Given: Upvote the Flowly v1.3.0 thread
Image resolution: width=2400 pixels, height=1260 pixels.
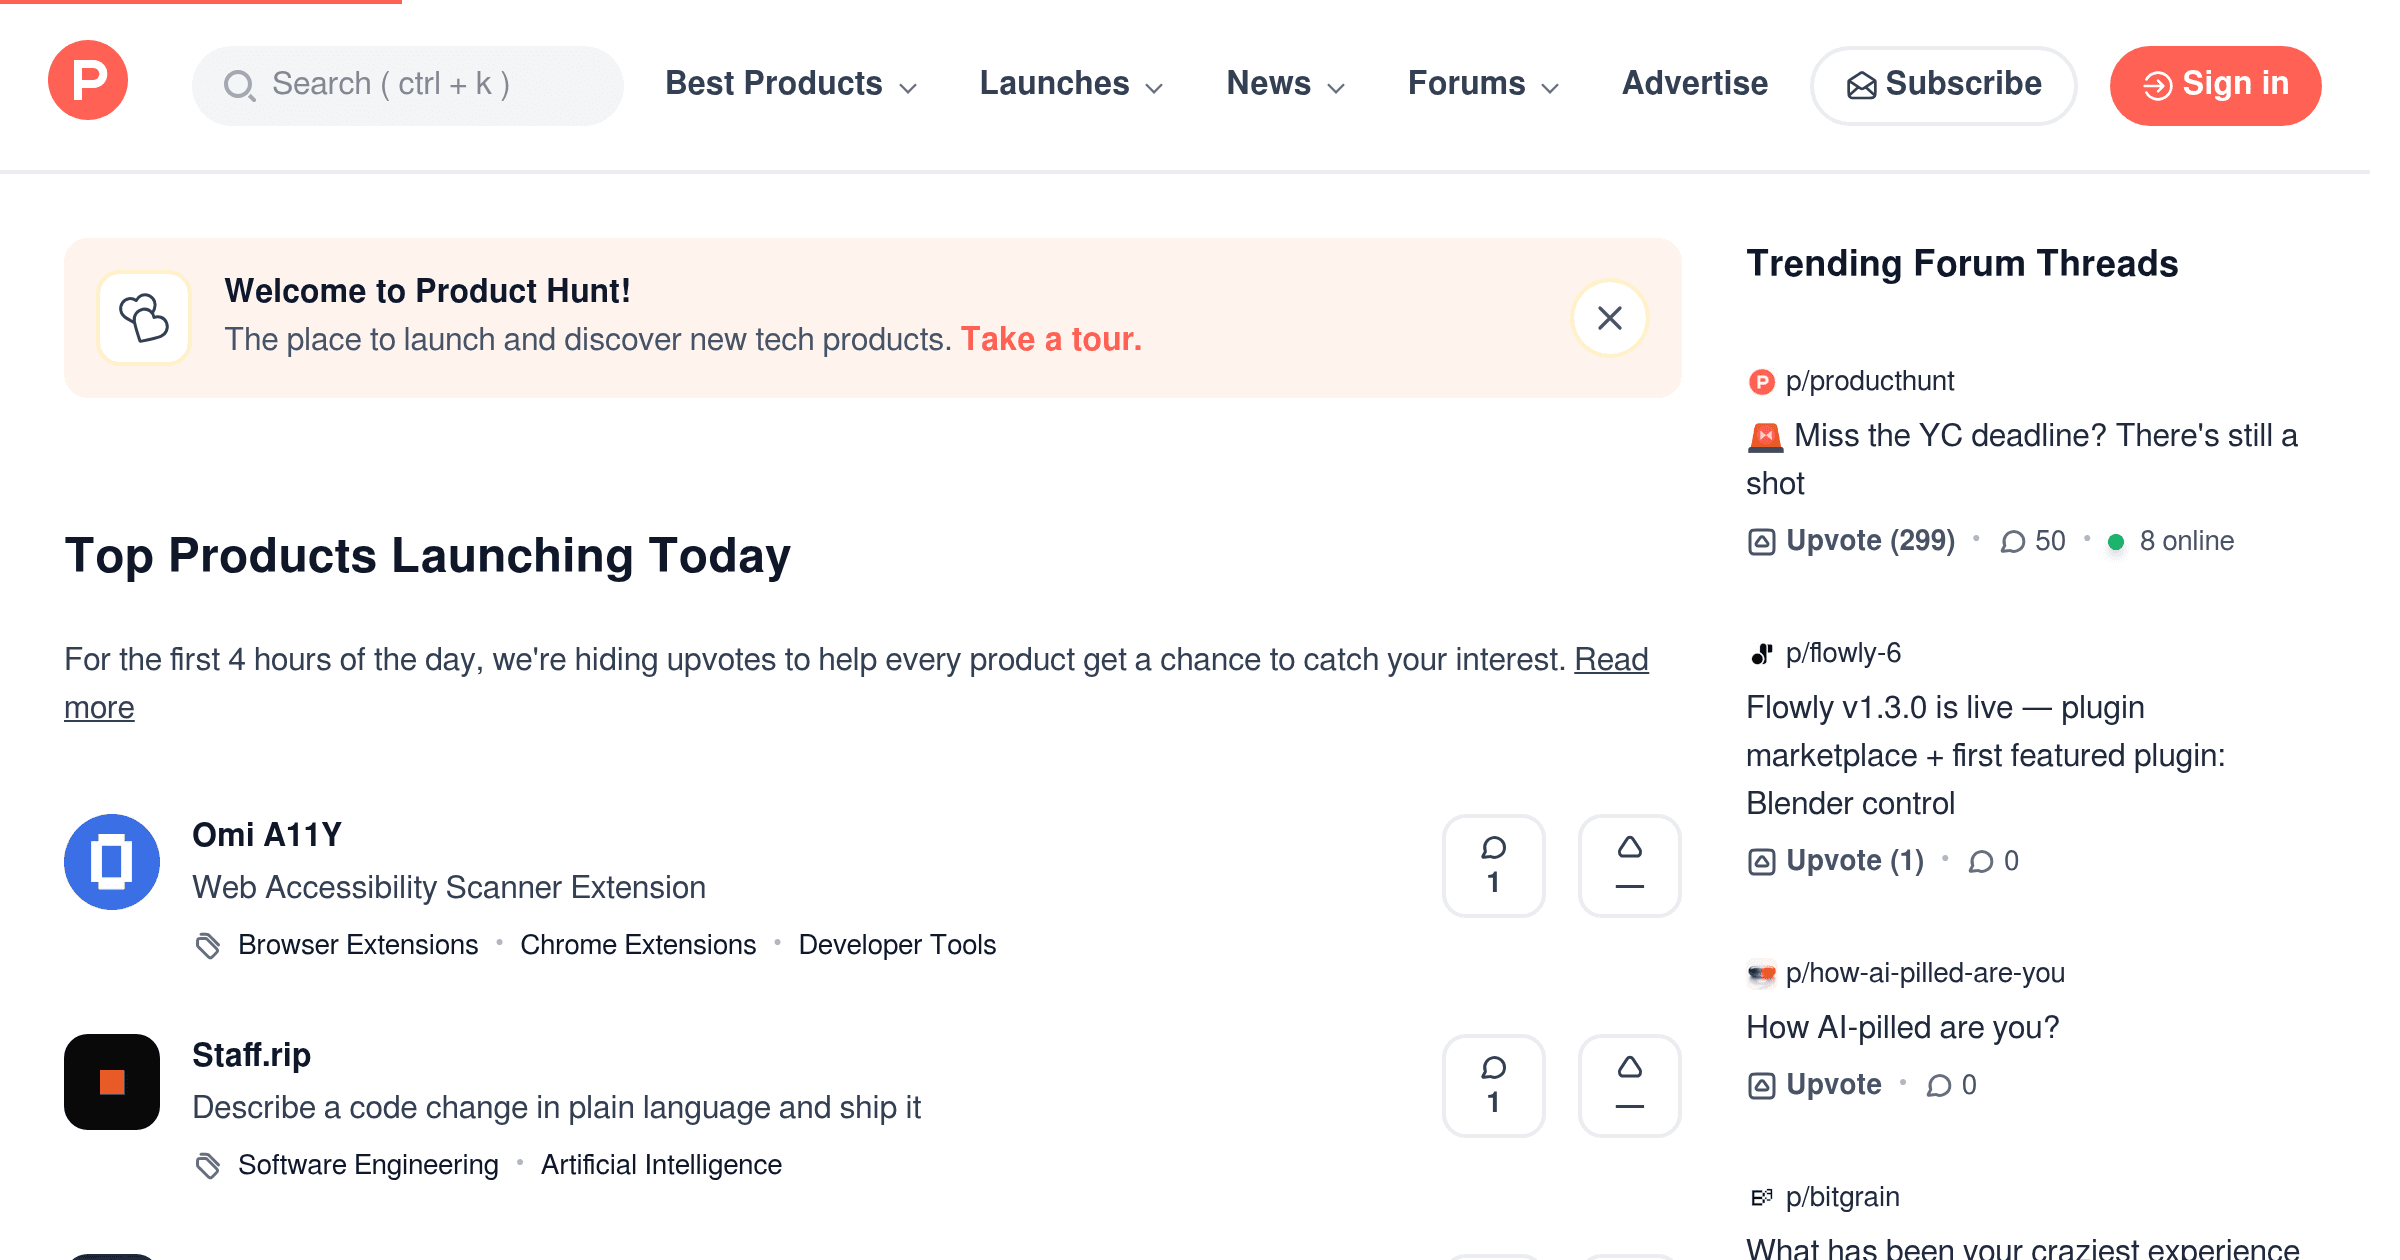Looking at the screenshot, I should click(1835, 861).
